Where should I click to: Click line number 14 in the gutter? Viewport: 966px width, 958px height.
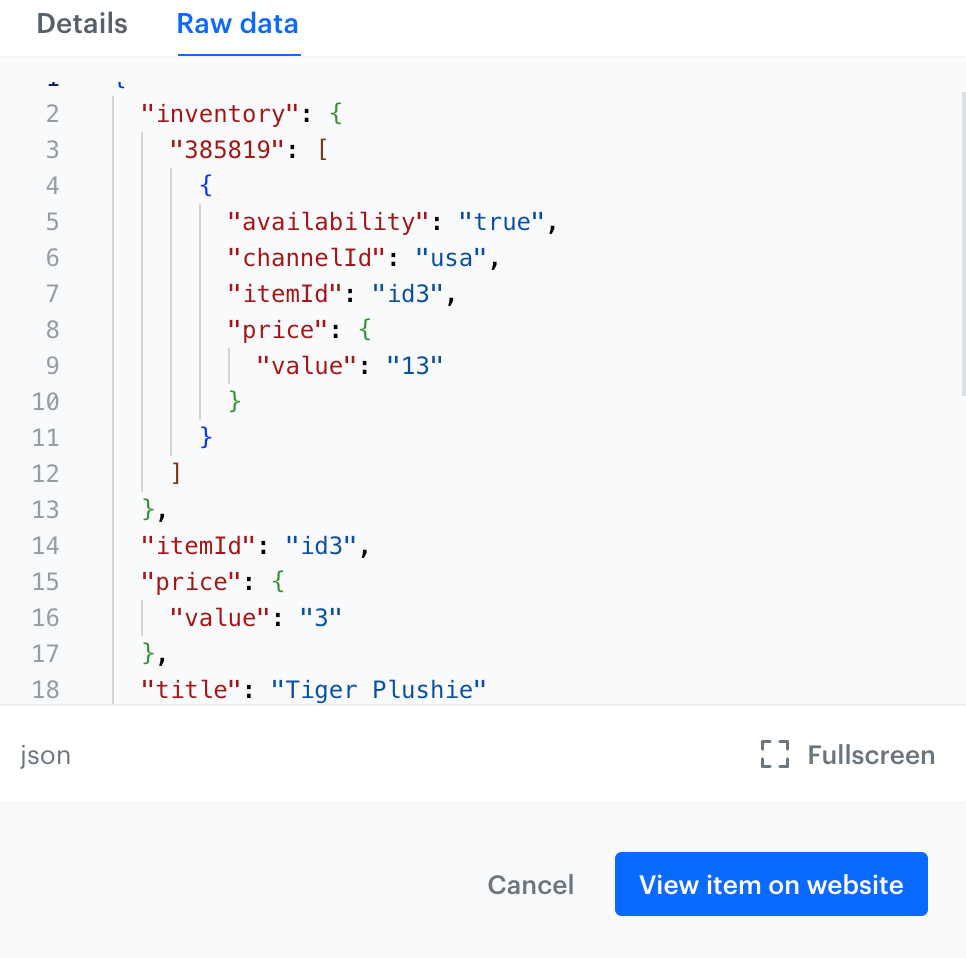tap(45, 545)
